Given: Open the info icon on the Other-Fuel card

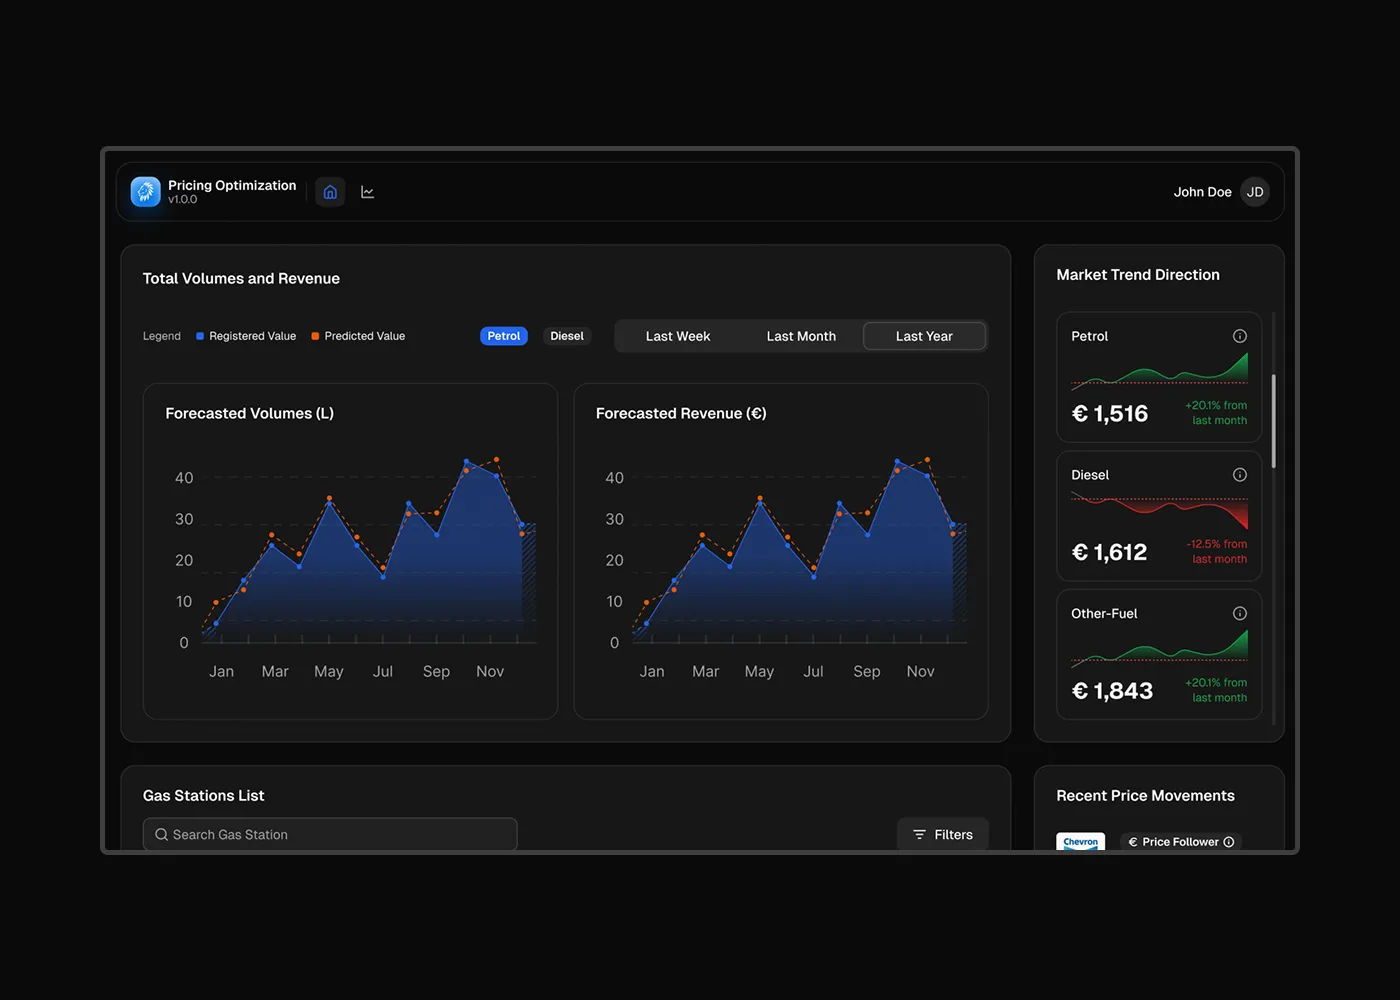Looking at the screenshot, I should pos(1240,613).
